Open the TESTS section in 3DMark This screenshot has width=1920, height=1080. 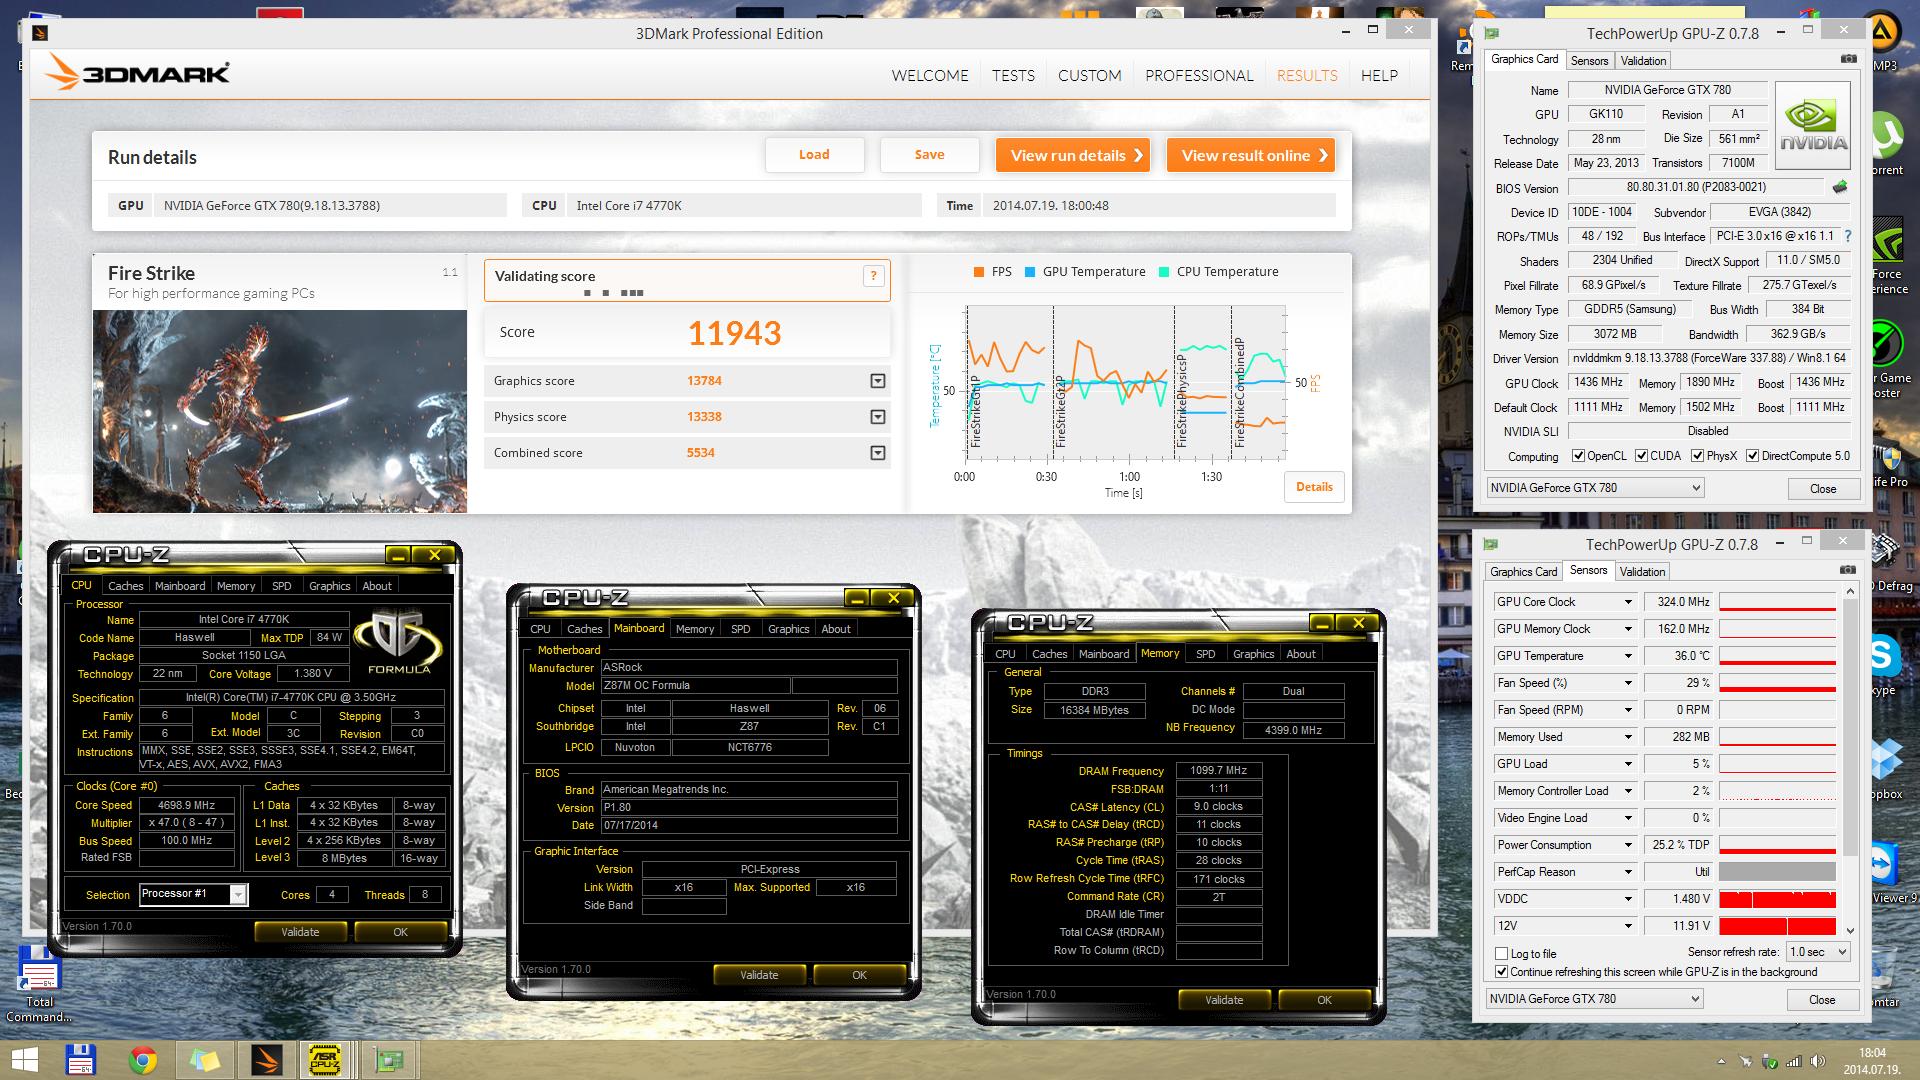click(x=1013, y=75)
